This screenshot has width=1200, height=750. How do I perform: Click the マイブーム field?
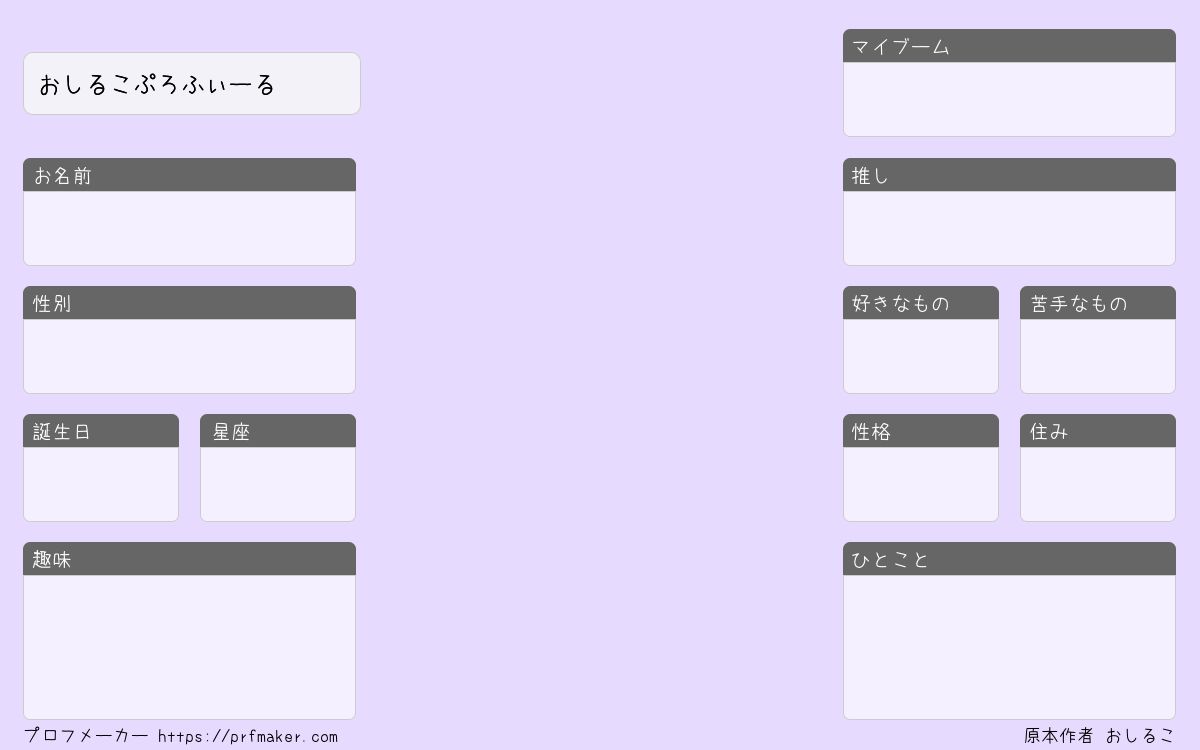point(1009,99)
